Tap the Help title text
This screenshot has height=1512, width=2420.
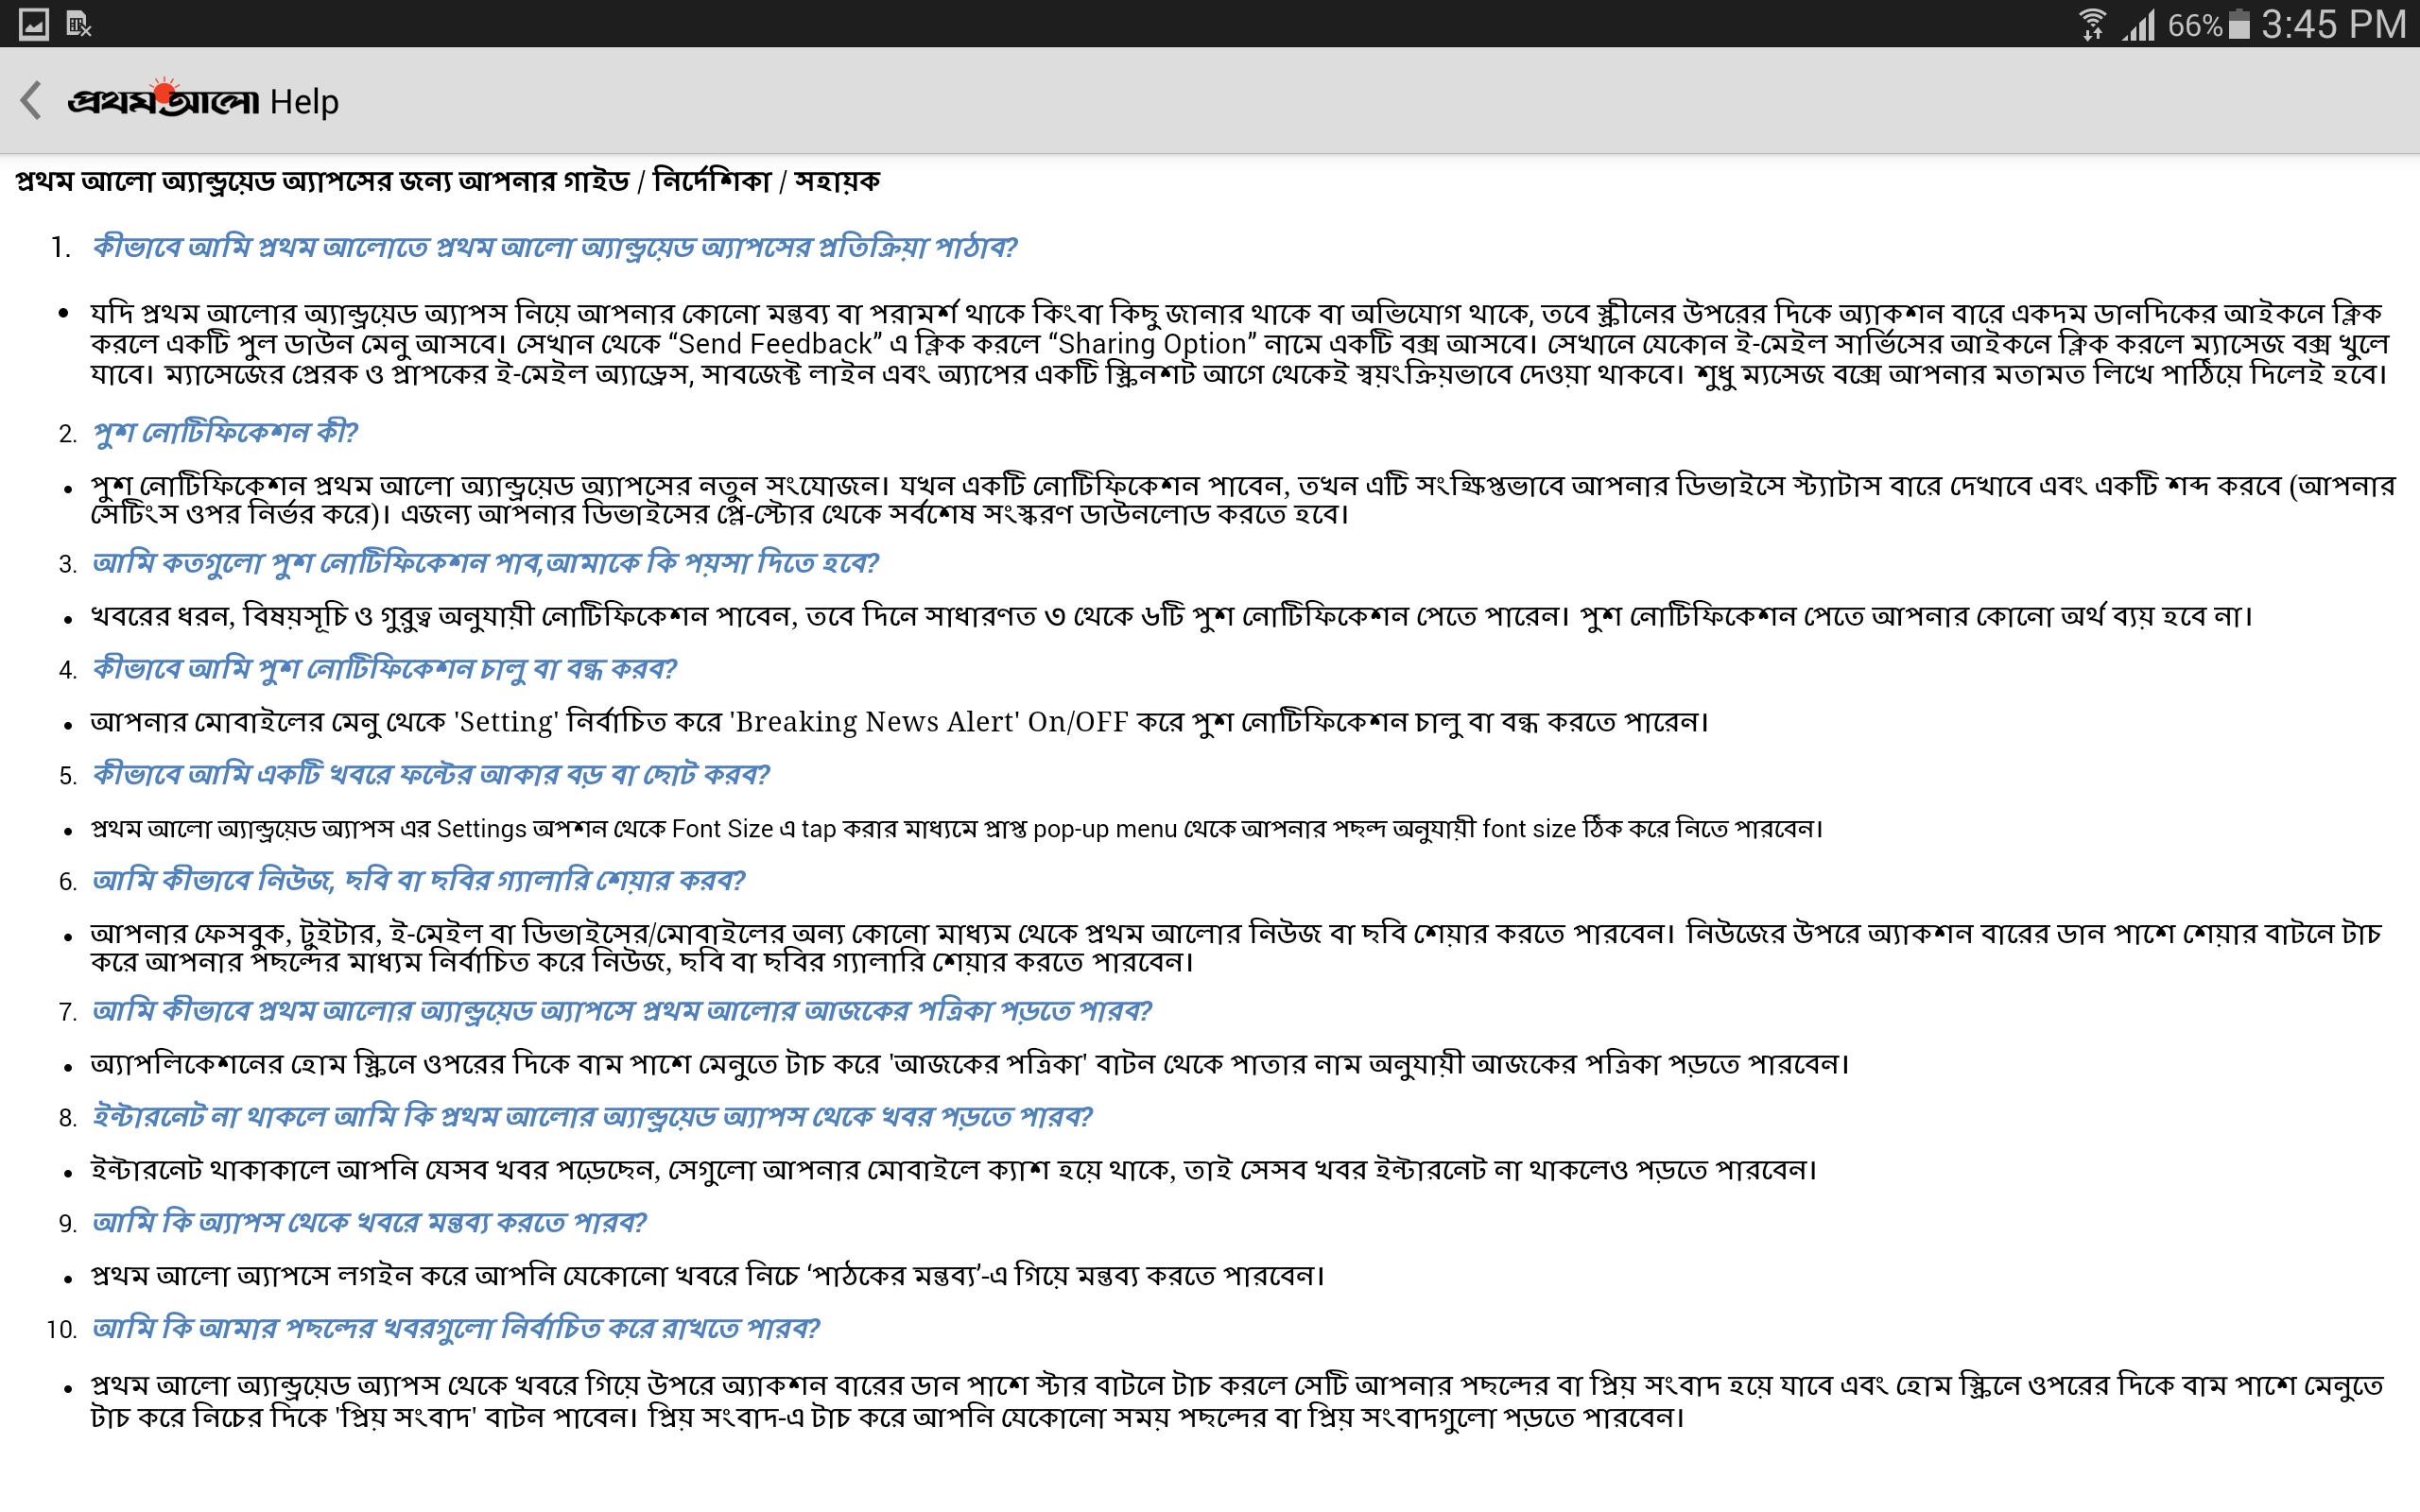pos(305,102)
